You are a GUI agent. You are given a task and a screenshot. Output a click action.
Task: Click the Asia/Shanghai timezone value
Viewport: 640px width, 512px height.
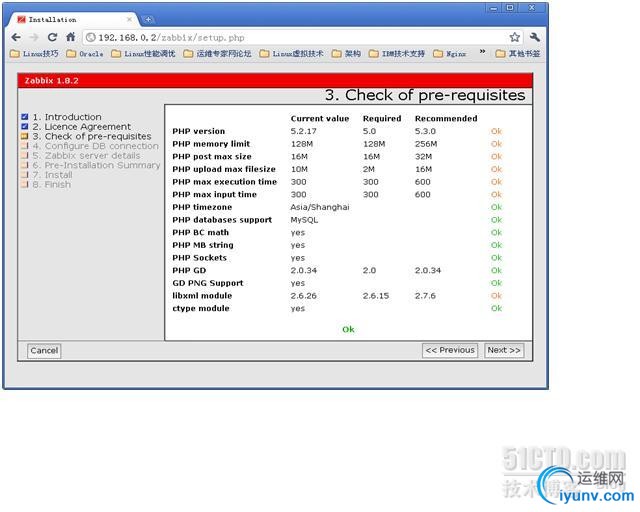point(320,207)
